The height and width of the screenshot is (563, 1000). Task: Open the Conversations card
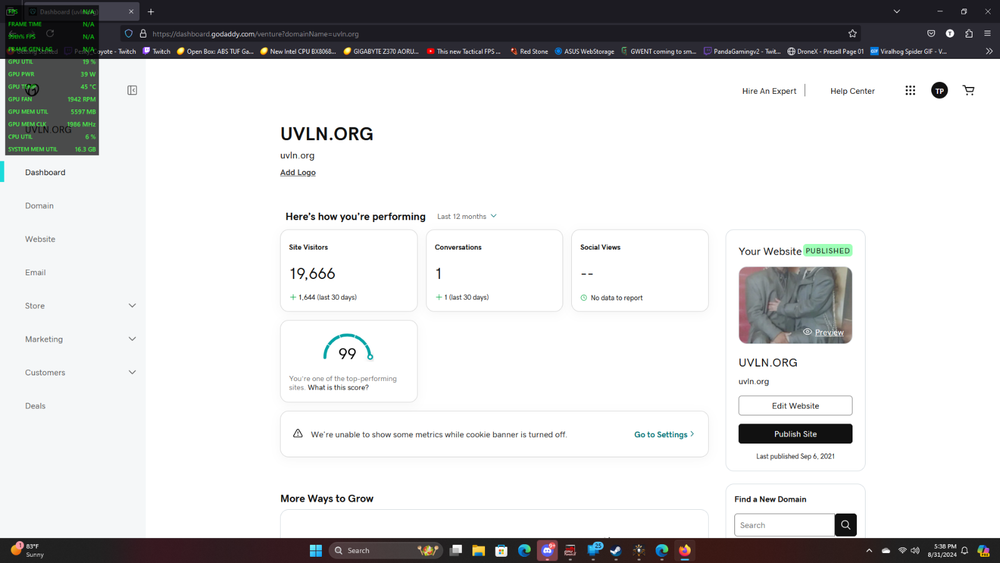coord(494,270)
